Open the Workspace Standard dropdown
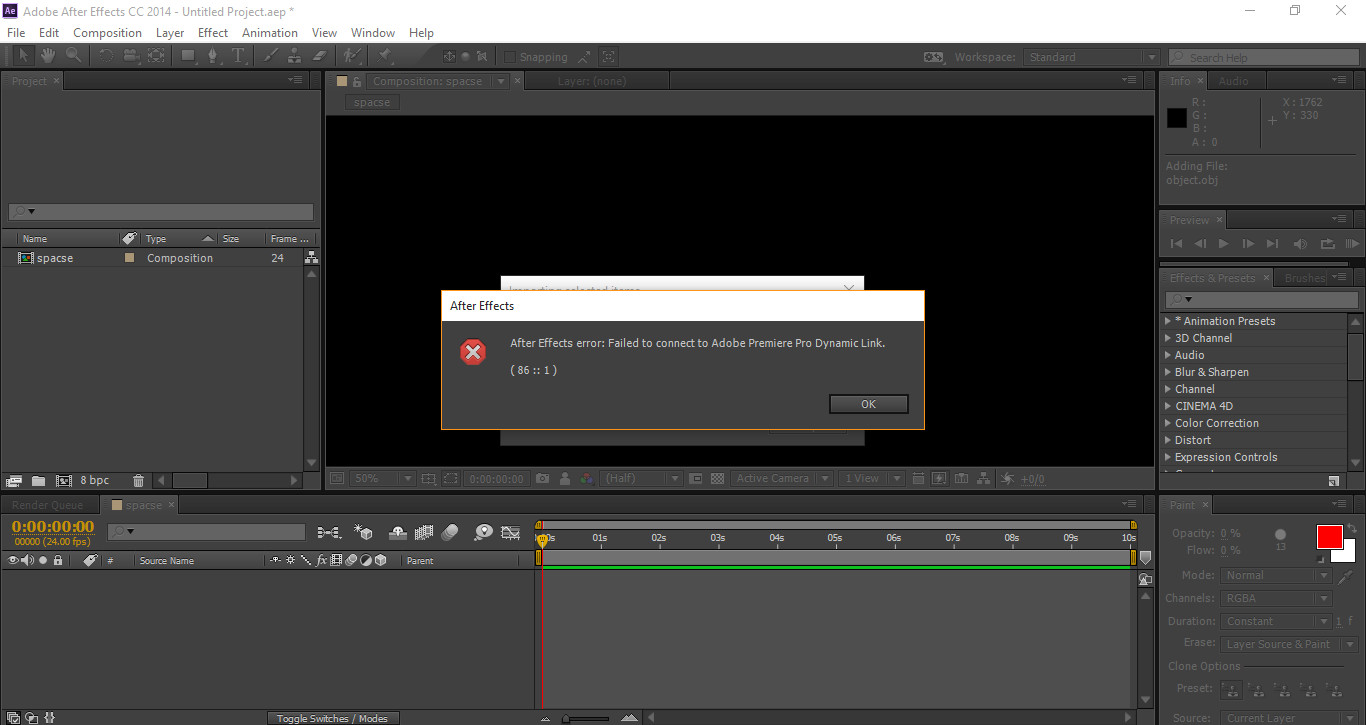The image size is (1366, 725). click(1091, 57)
